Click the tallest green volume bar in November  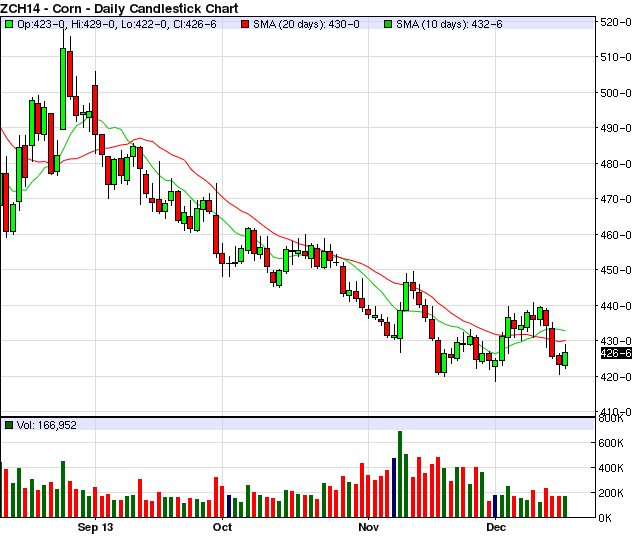pyautogui.click(x=400, y=474)
